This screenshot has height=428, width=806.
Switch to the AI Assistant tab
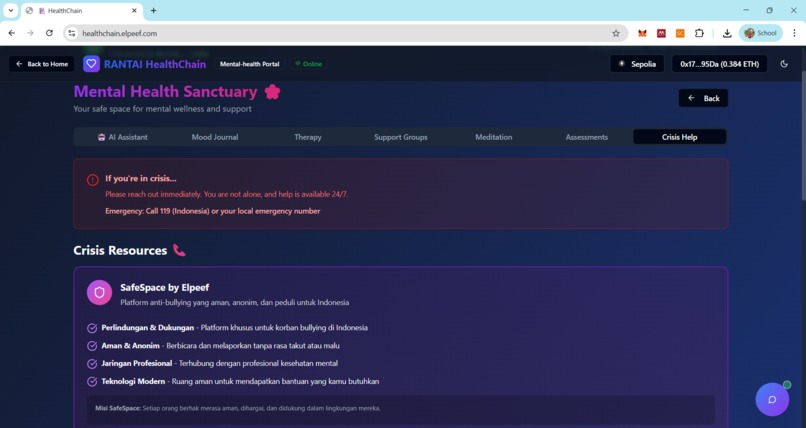pyautogui.click(x=122, y=137)
